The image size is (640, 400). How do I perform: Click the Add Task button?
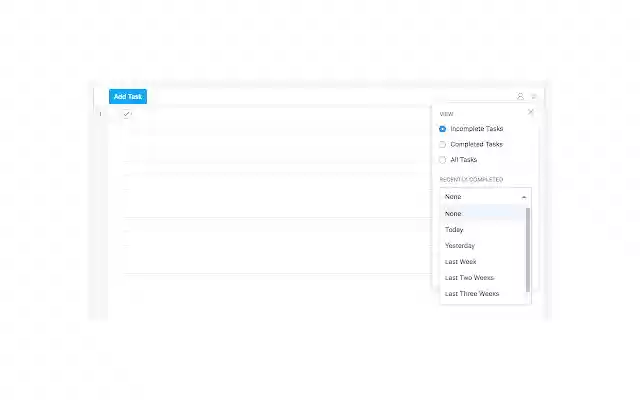coord(128,96)
